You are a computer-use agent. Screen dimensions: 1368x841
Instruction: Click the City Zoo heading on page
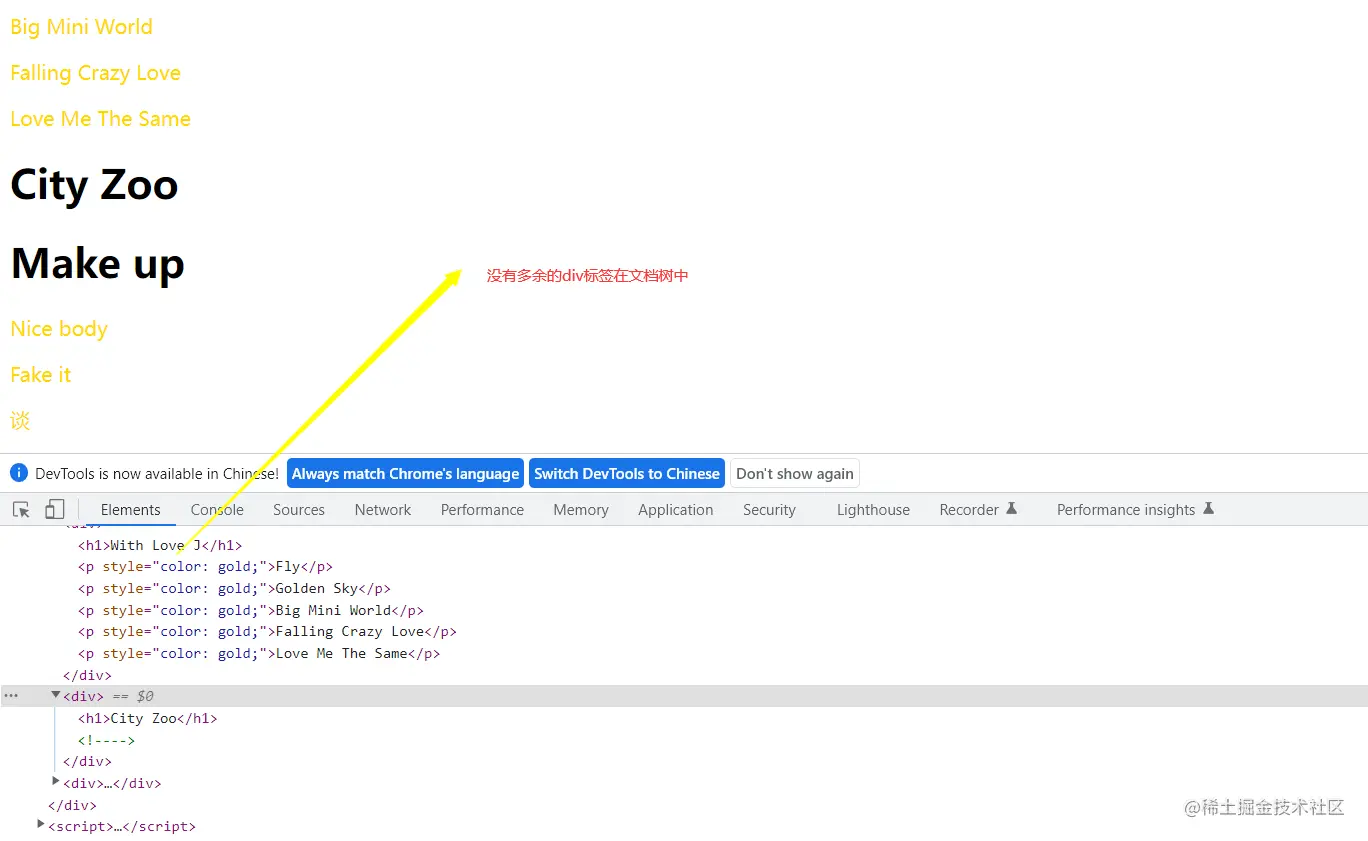(94, 185)
